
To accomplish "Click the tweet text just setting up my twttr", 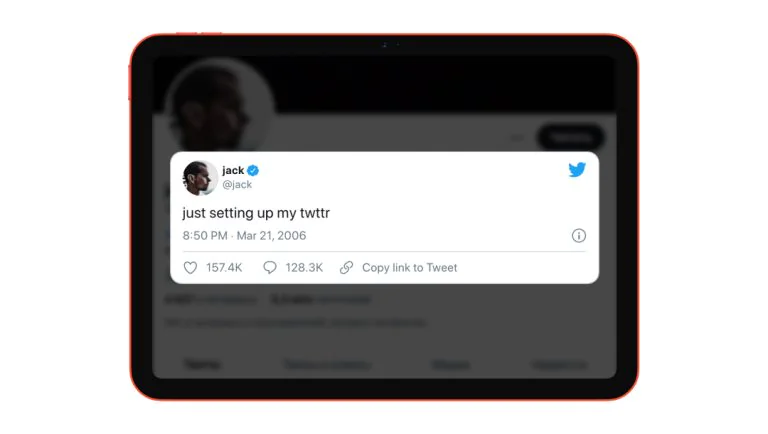I will [256, 213].
